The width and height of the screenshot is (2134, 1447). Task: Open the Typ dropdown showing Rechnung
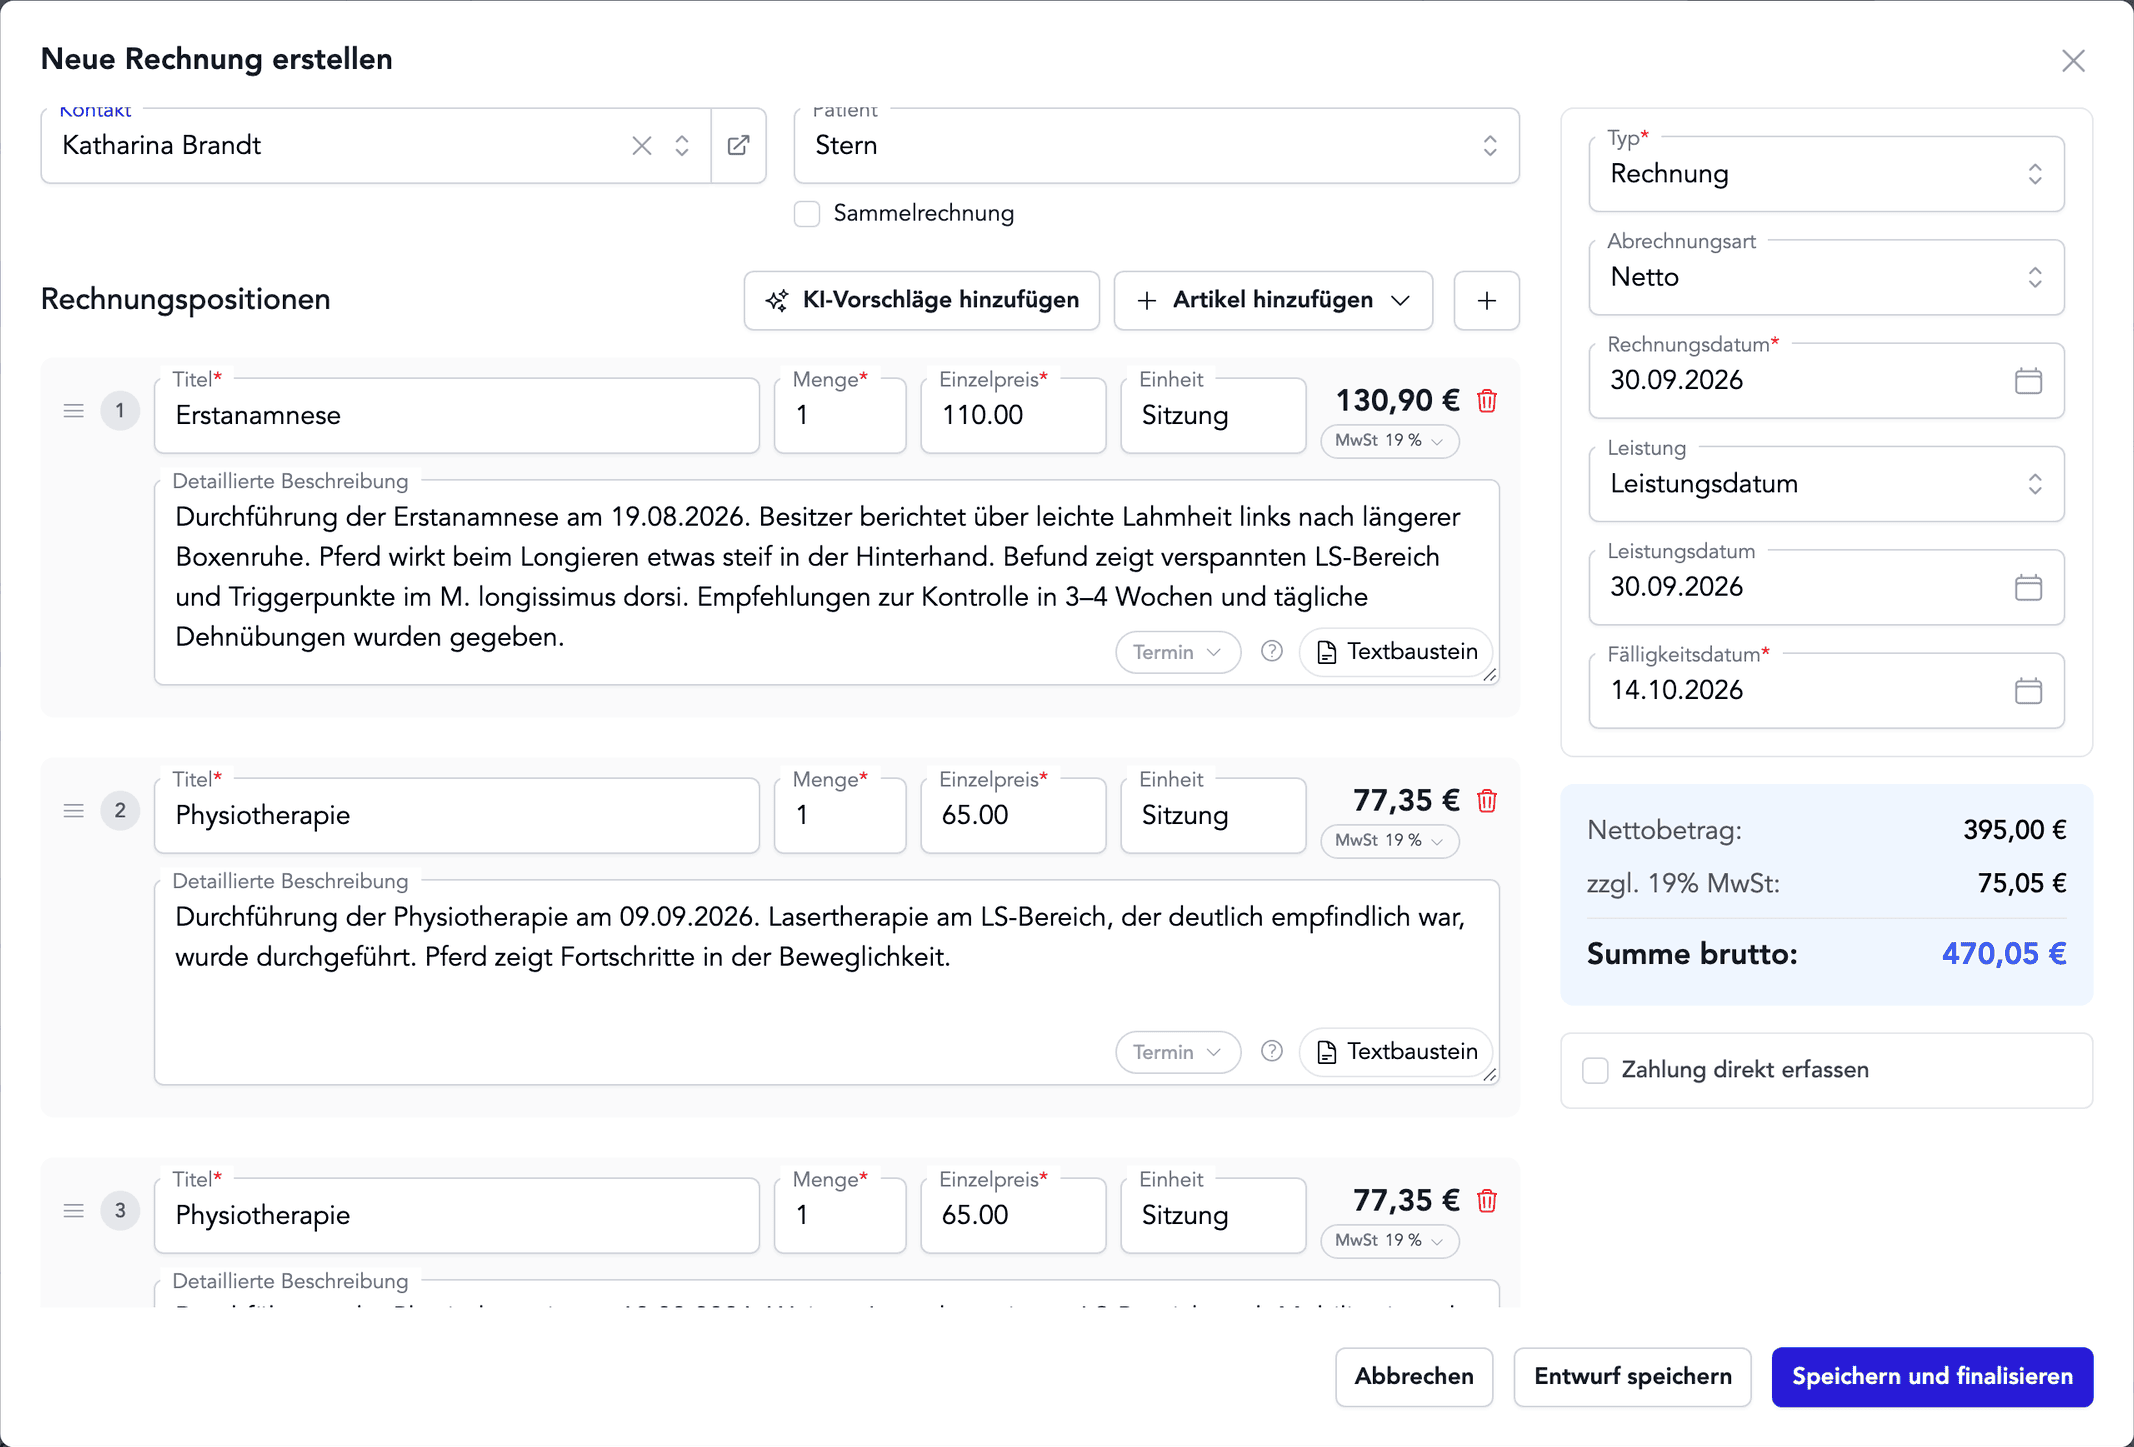[x=1826, y=174]
